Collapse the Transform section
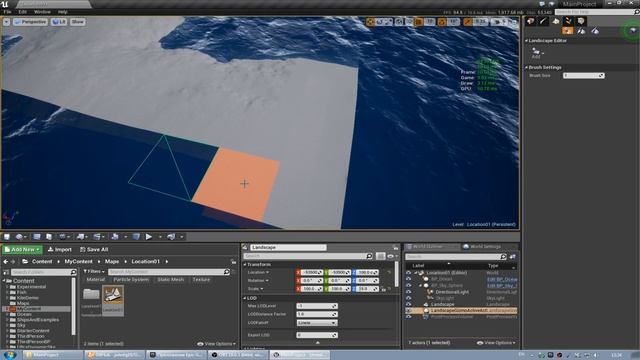Viewport: 640px width, 360px height. click(x=245, y=264)
